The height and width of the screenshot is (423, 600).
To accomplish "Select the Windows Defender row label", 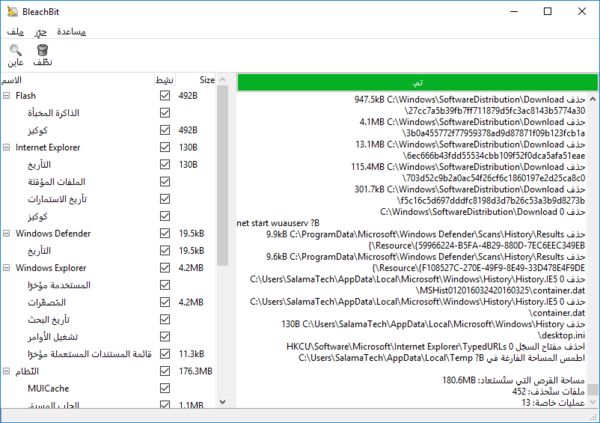I will (53, 234).
